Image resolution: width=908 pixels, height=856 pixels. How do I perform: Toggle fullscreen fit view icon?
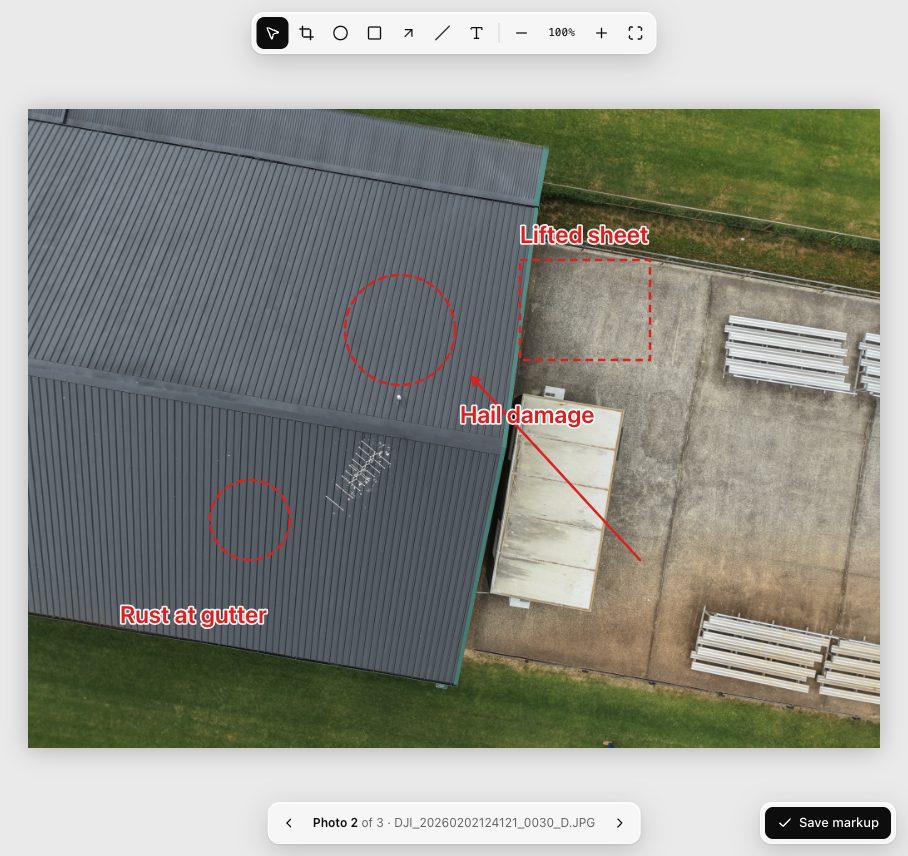coord(635,33)
